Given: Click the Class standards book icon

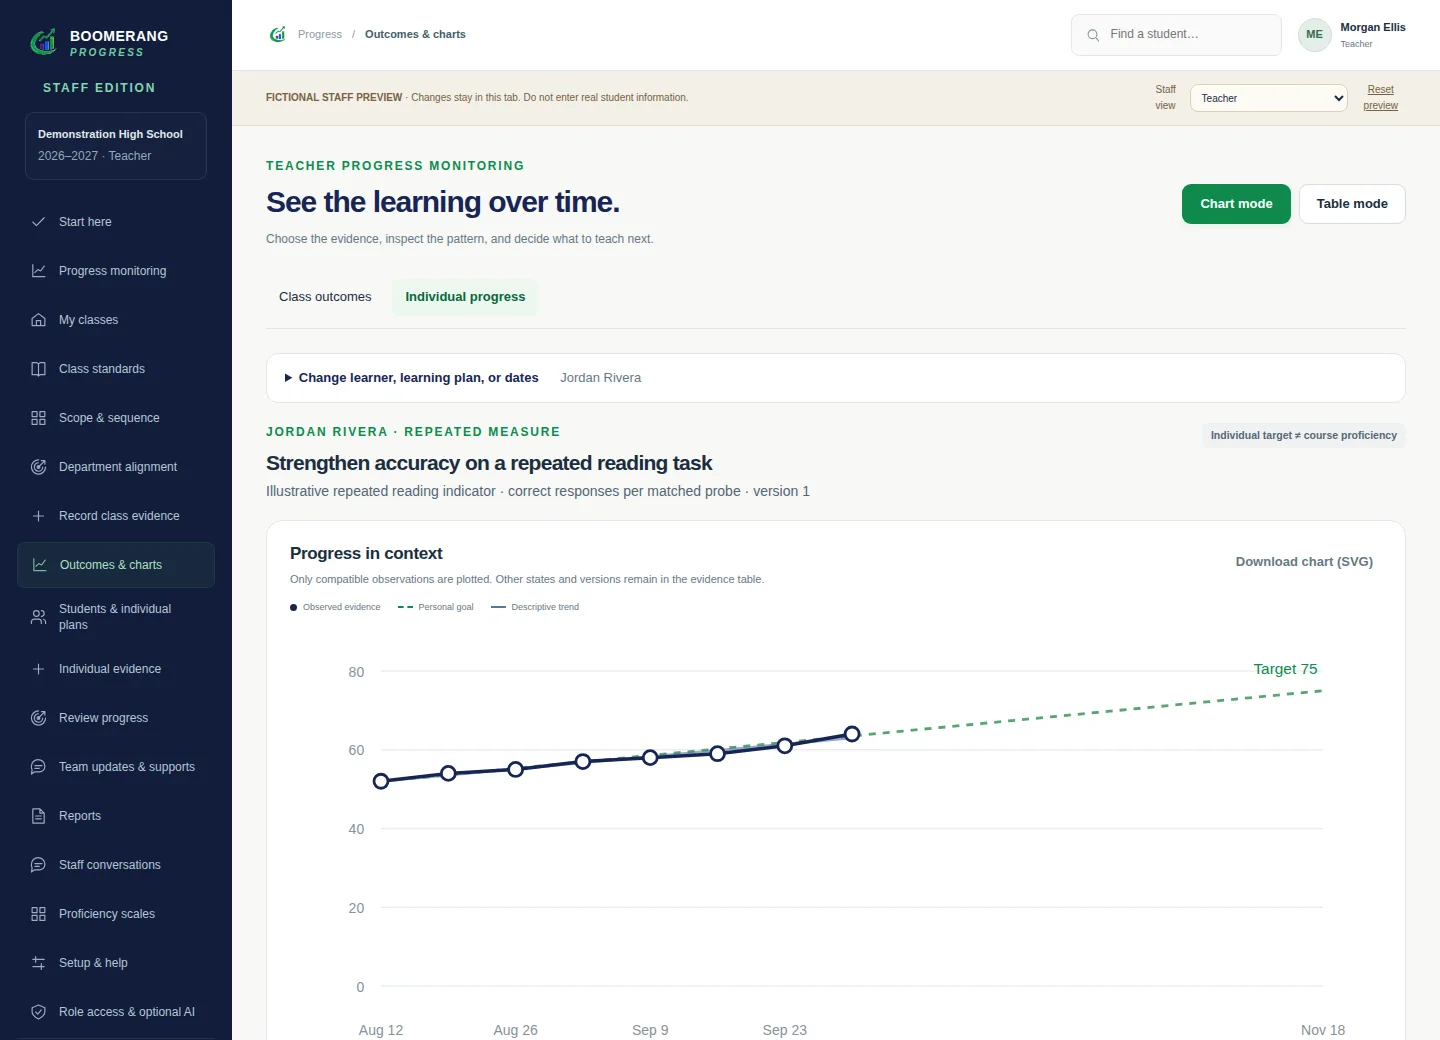Looking at the screenshot, I should coord(38,369).
